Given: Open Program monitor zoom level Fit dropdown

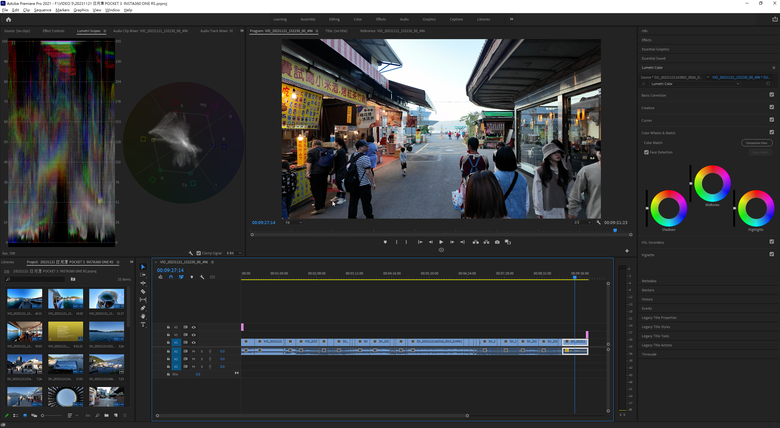Looking at the screenshot, I should coord(292,222).
